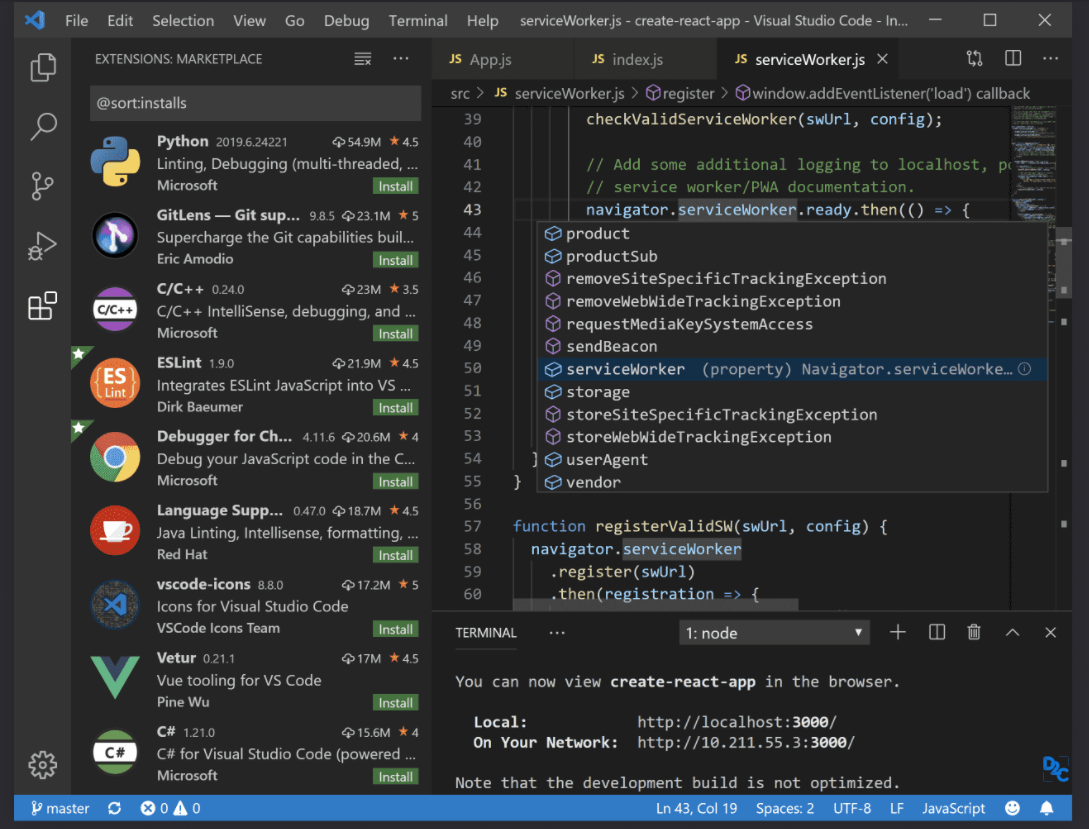Open notifications bell in status bar
The image size is (1089, 829).
pos(1047,808)
